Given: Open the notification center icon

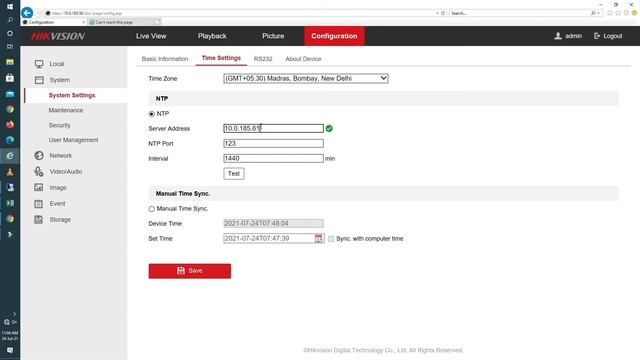Looking at the screenshot, I should 10,351.
